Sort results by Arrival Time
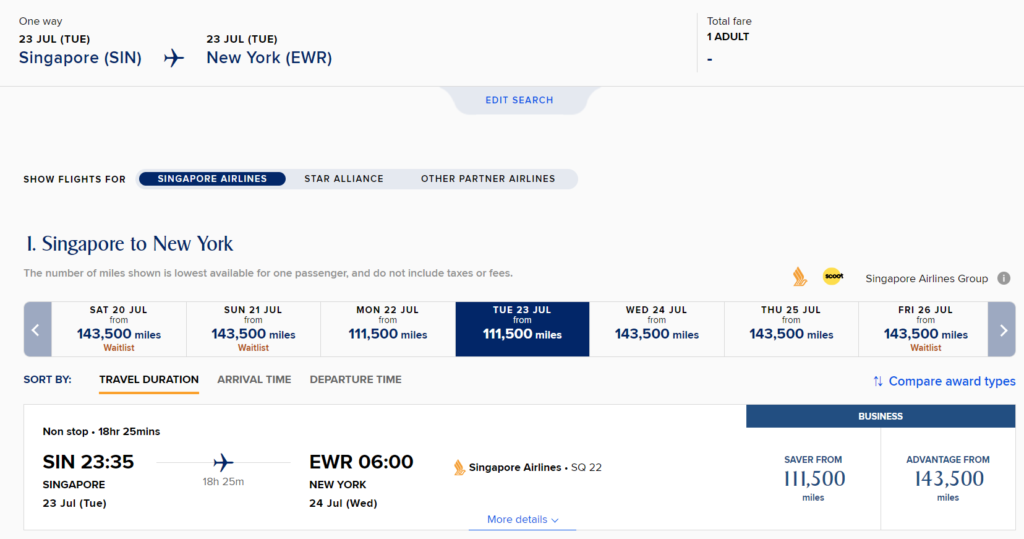1024x539 pixels. (x=254, y=380)
